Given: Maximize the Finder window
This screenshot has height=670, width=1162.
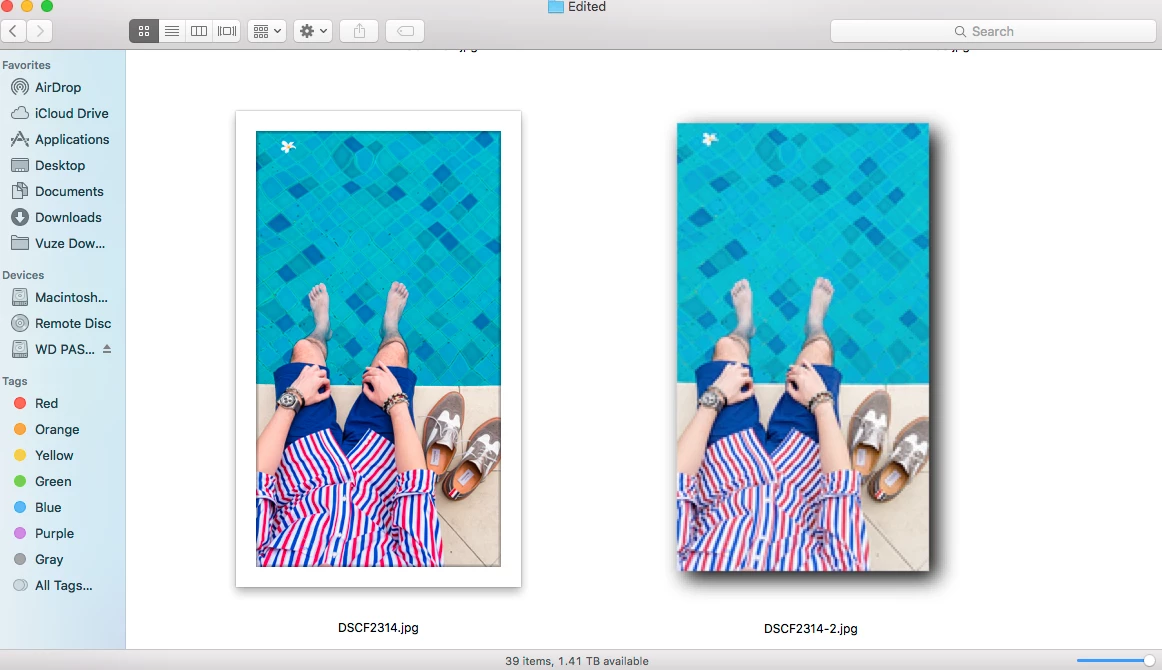Looking at the screenshot, I should (x=47, y=5).
